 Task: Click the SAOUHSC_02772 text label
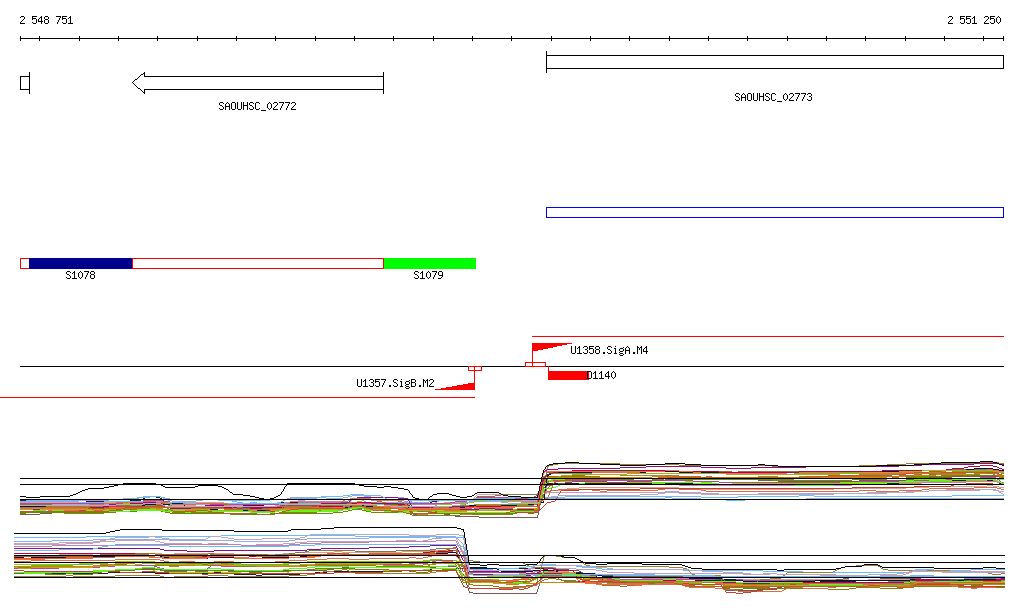coord(257,106)
